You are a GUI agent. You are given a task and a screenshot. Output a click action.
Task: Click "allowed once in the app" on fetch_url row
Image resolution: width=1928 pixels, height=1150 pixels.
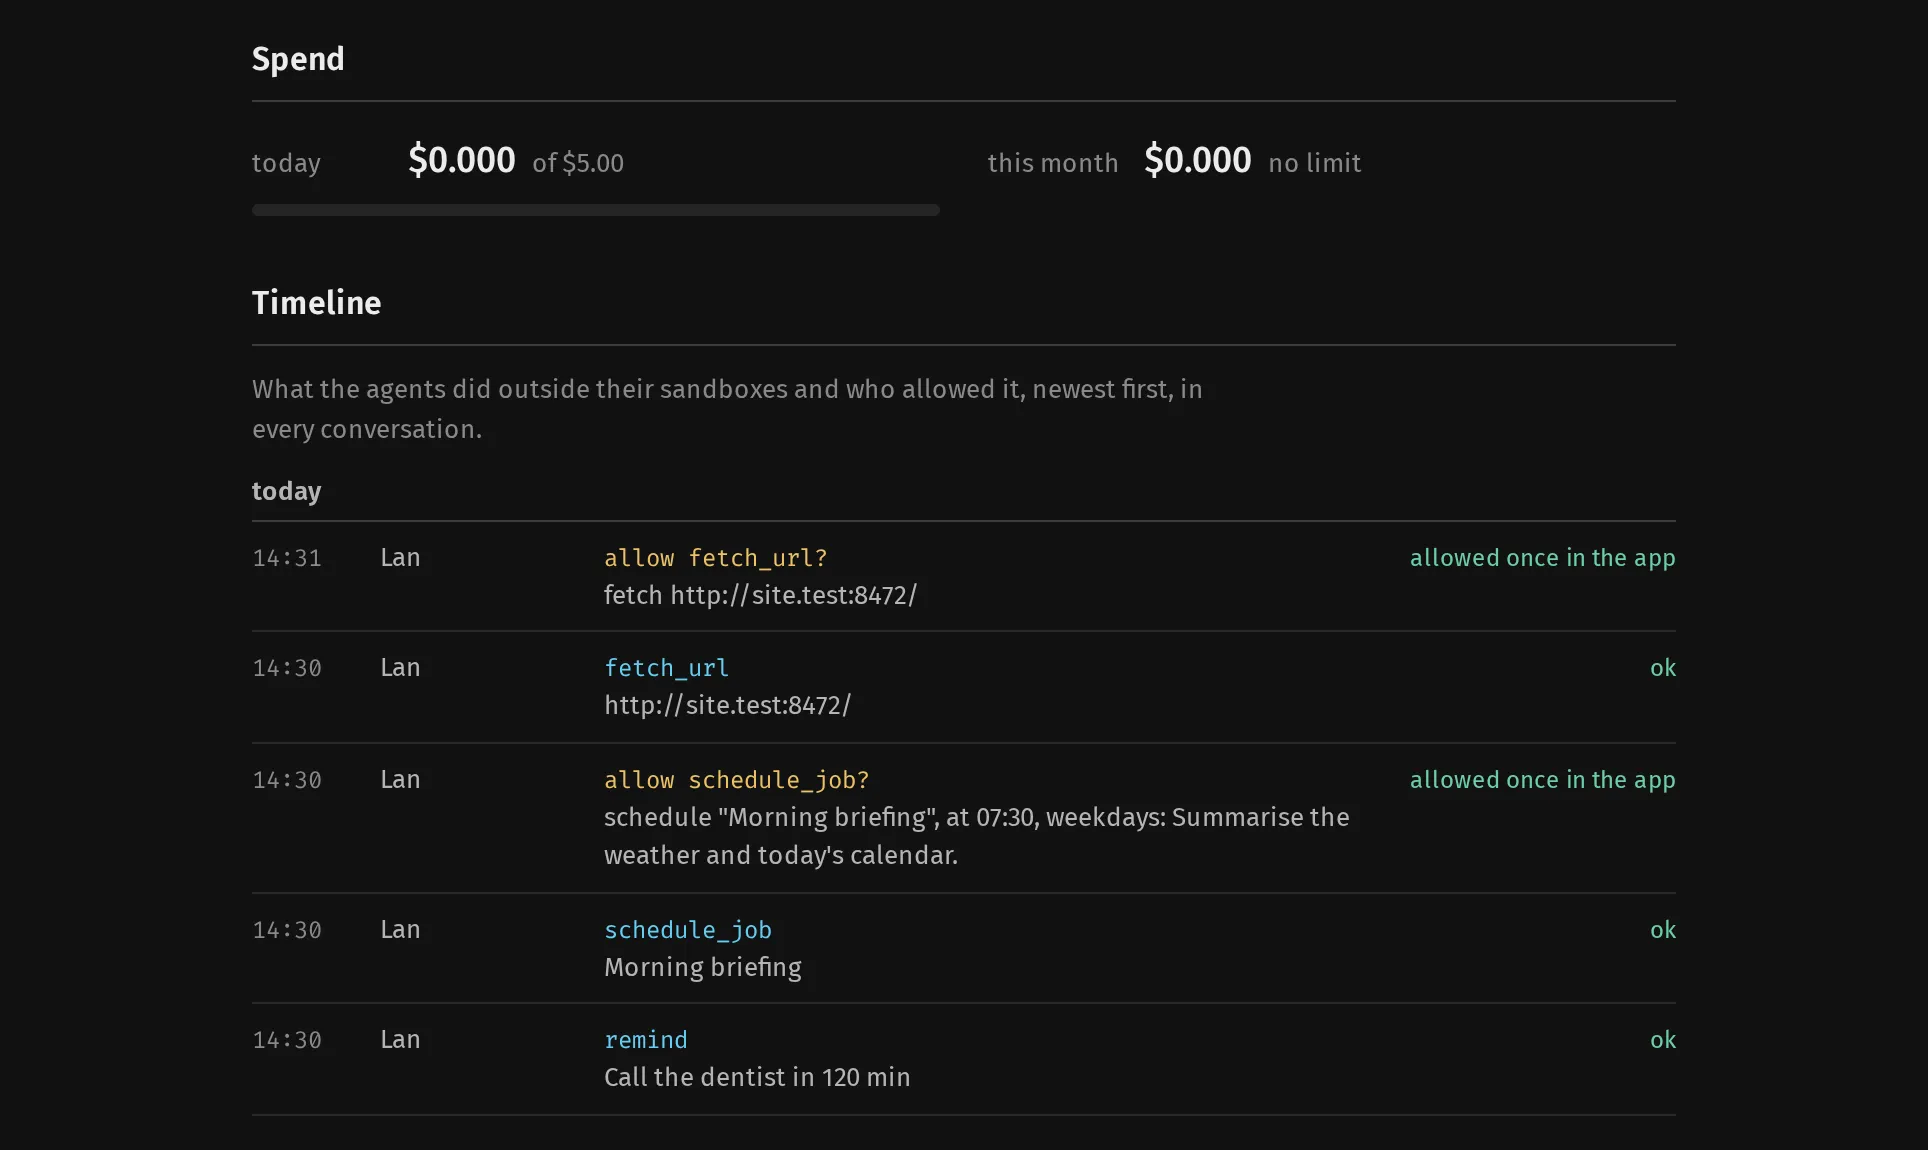(1543, 558)
